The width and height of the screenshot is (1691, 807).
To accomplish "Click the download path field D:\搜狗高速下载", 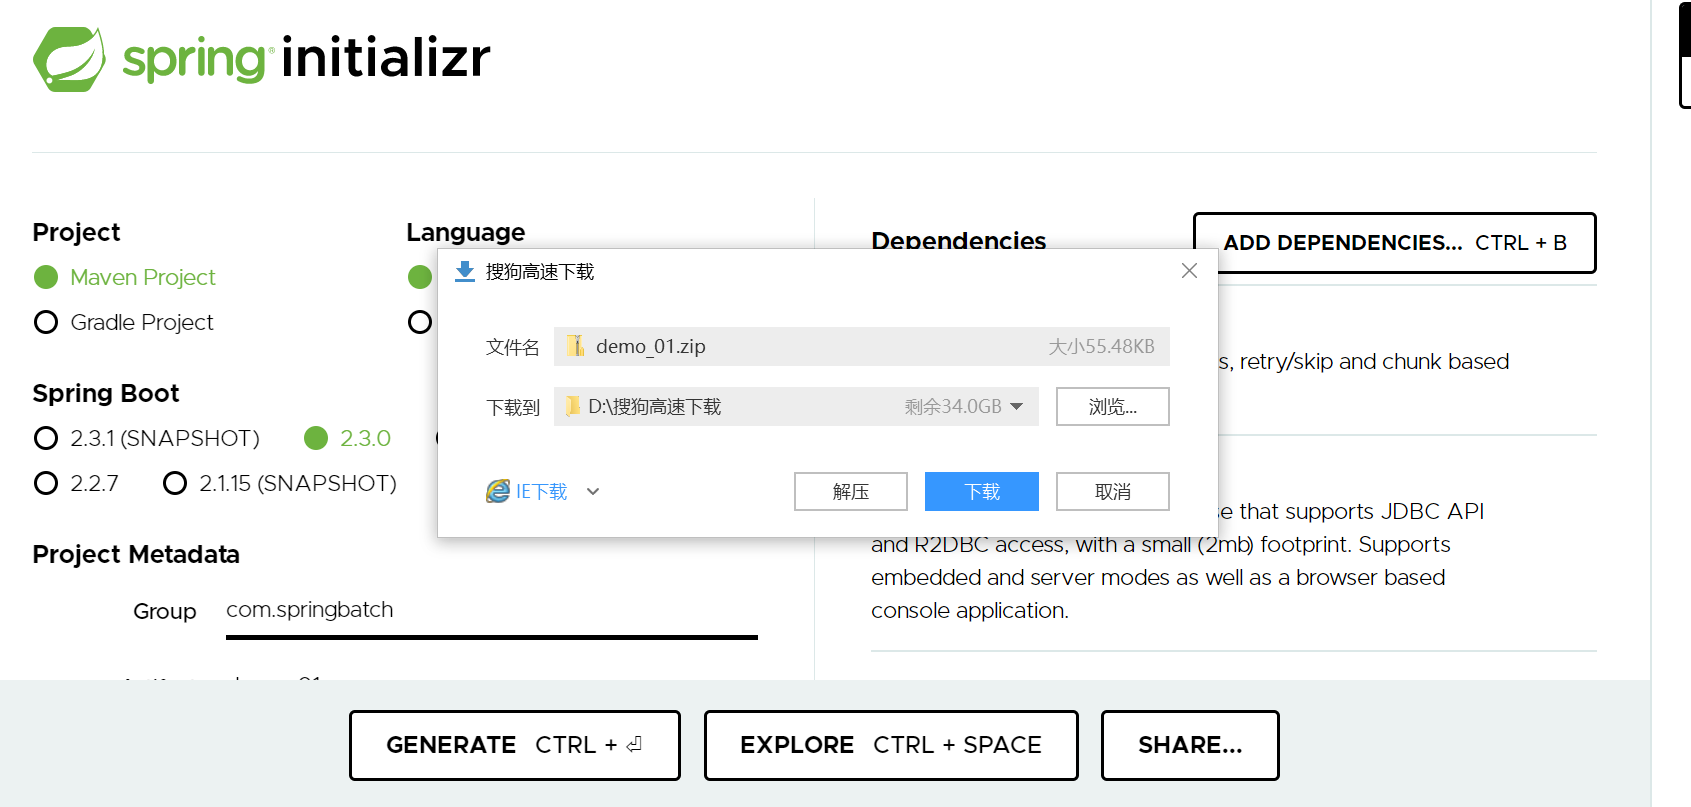I will pyautogui.click(x=796, y=406).
